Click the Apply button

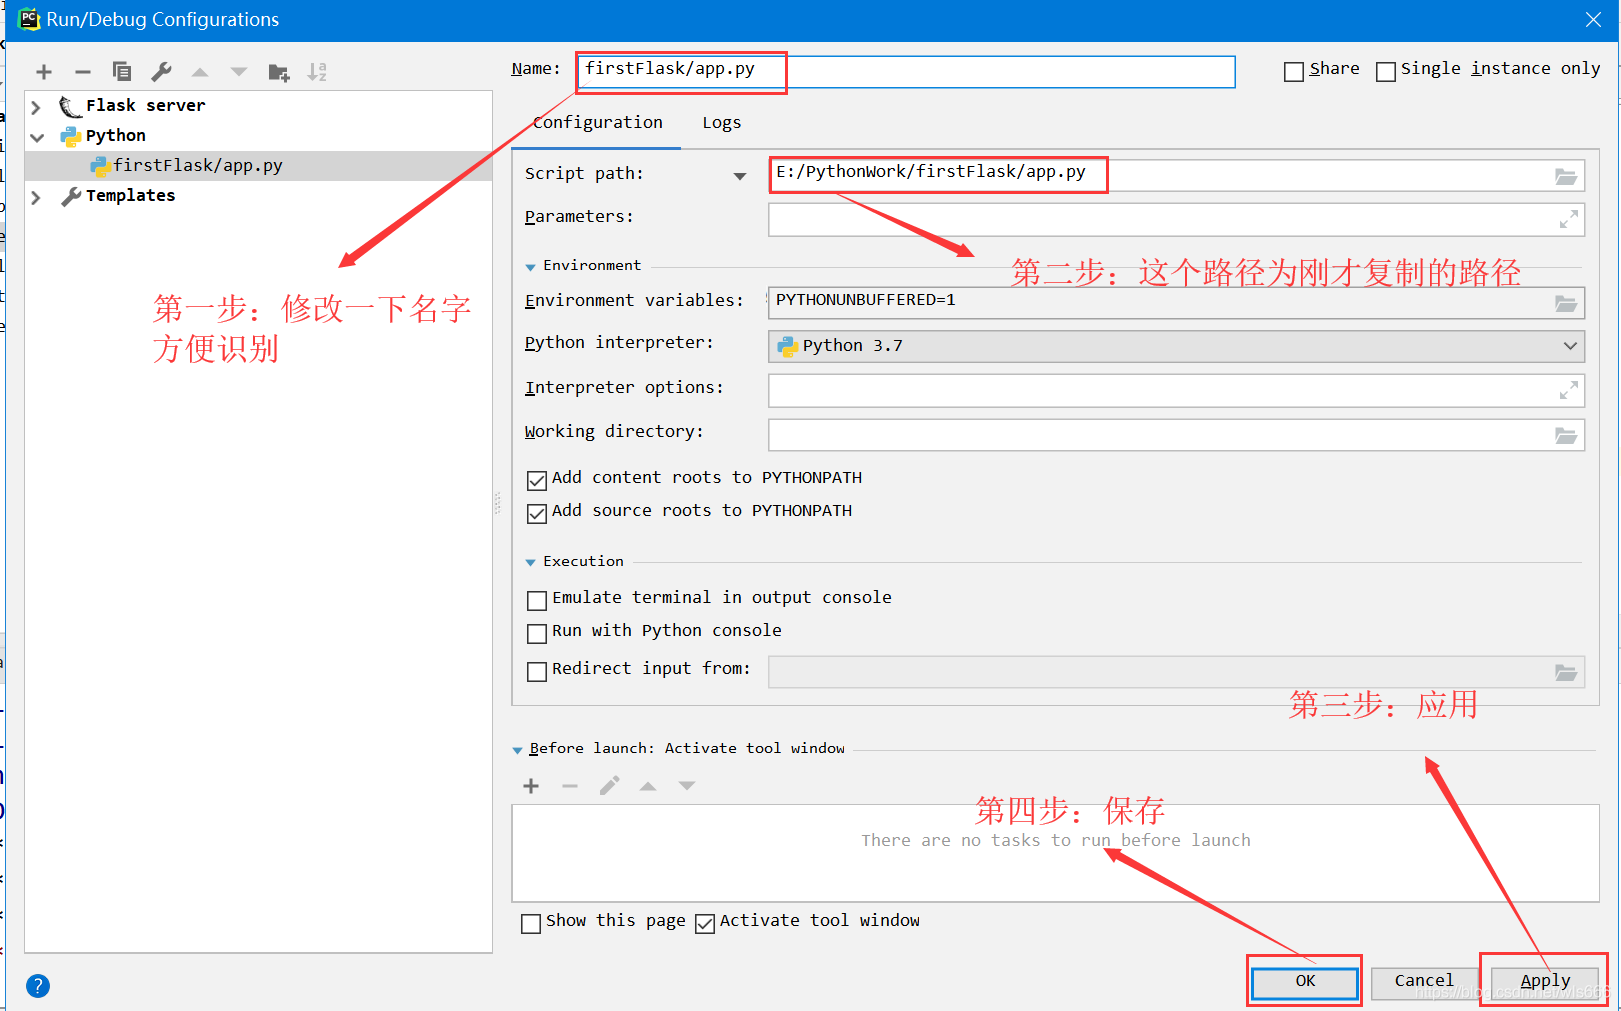1545,981
